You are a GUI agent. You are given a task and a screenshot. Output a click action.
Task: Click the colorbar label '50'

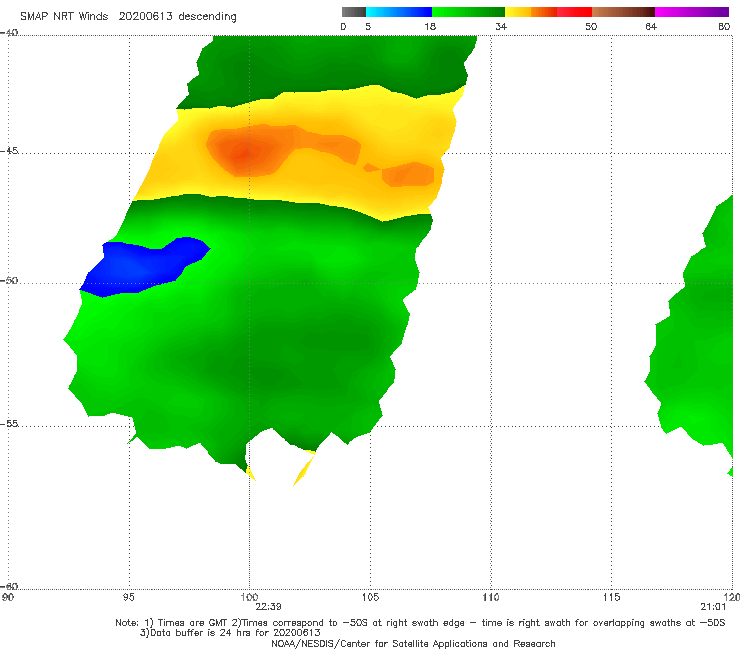tap(591, 26)
